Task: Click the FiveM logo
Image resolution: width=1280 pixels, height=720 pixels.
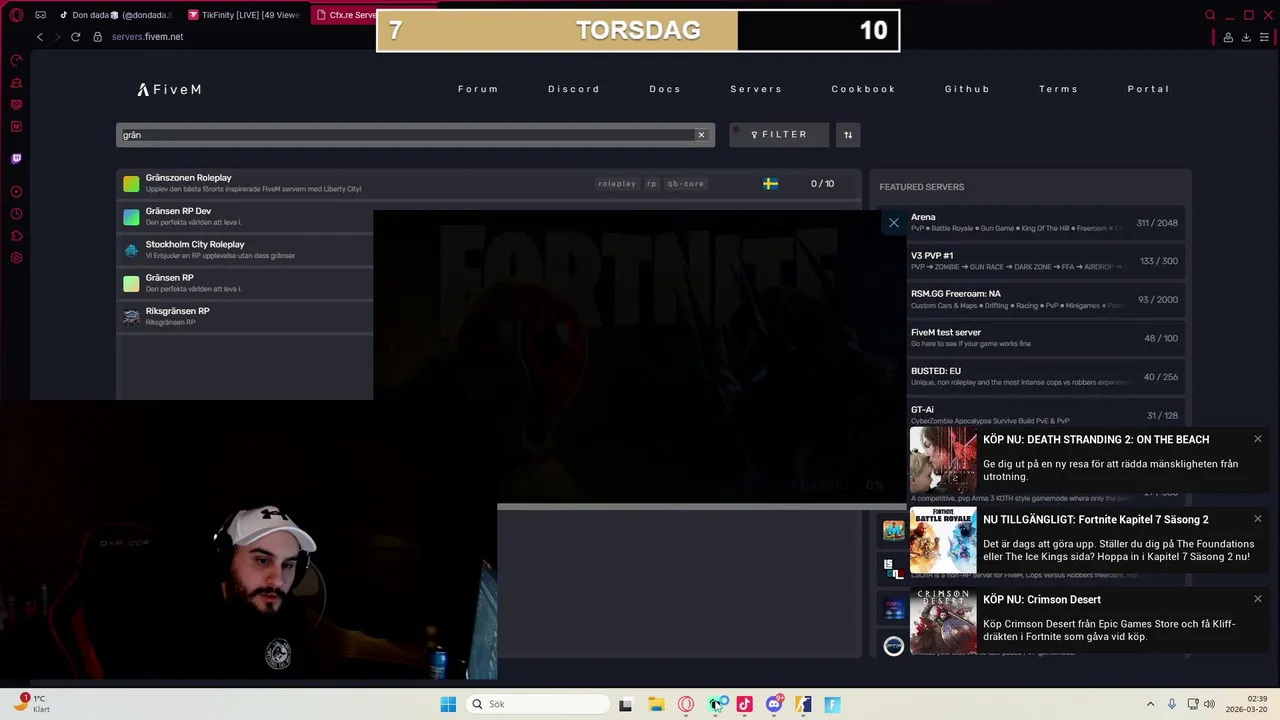Action: tap(169, 89)
